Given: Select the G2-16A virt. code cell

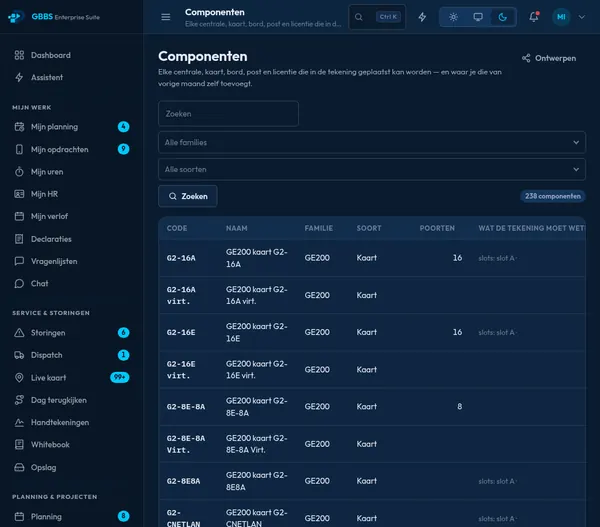Looking at the screenshot, I should click(x=181, y=295).
